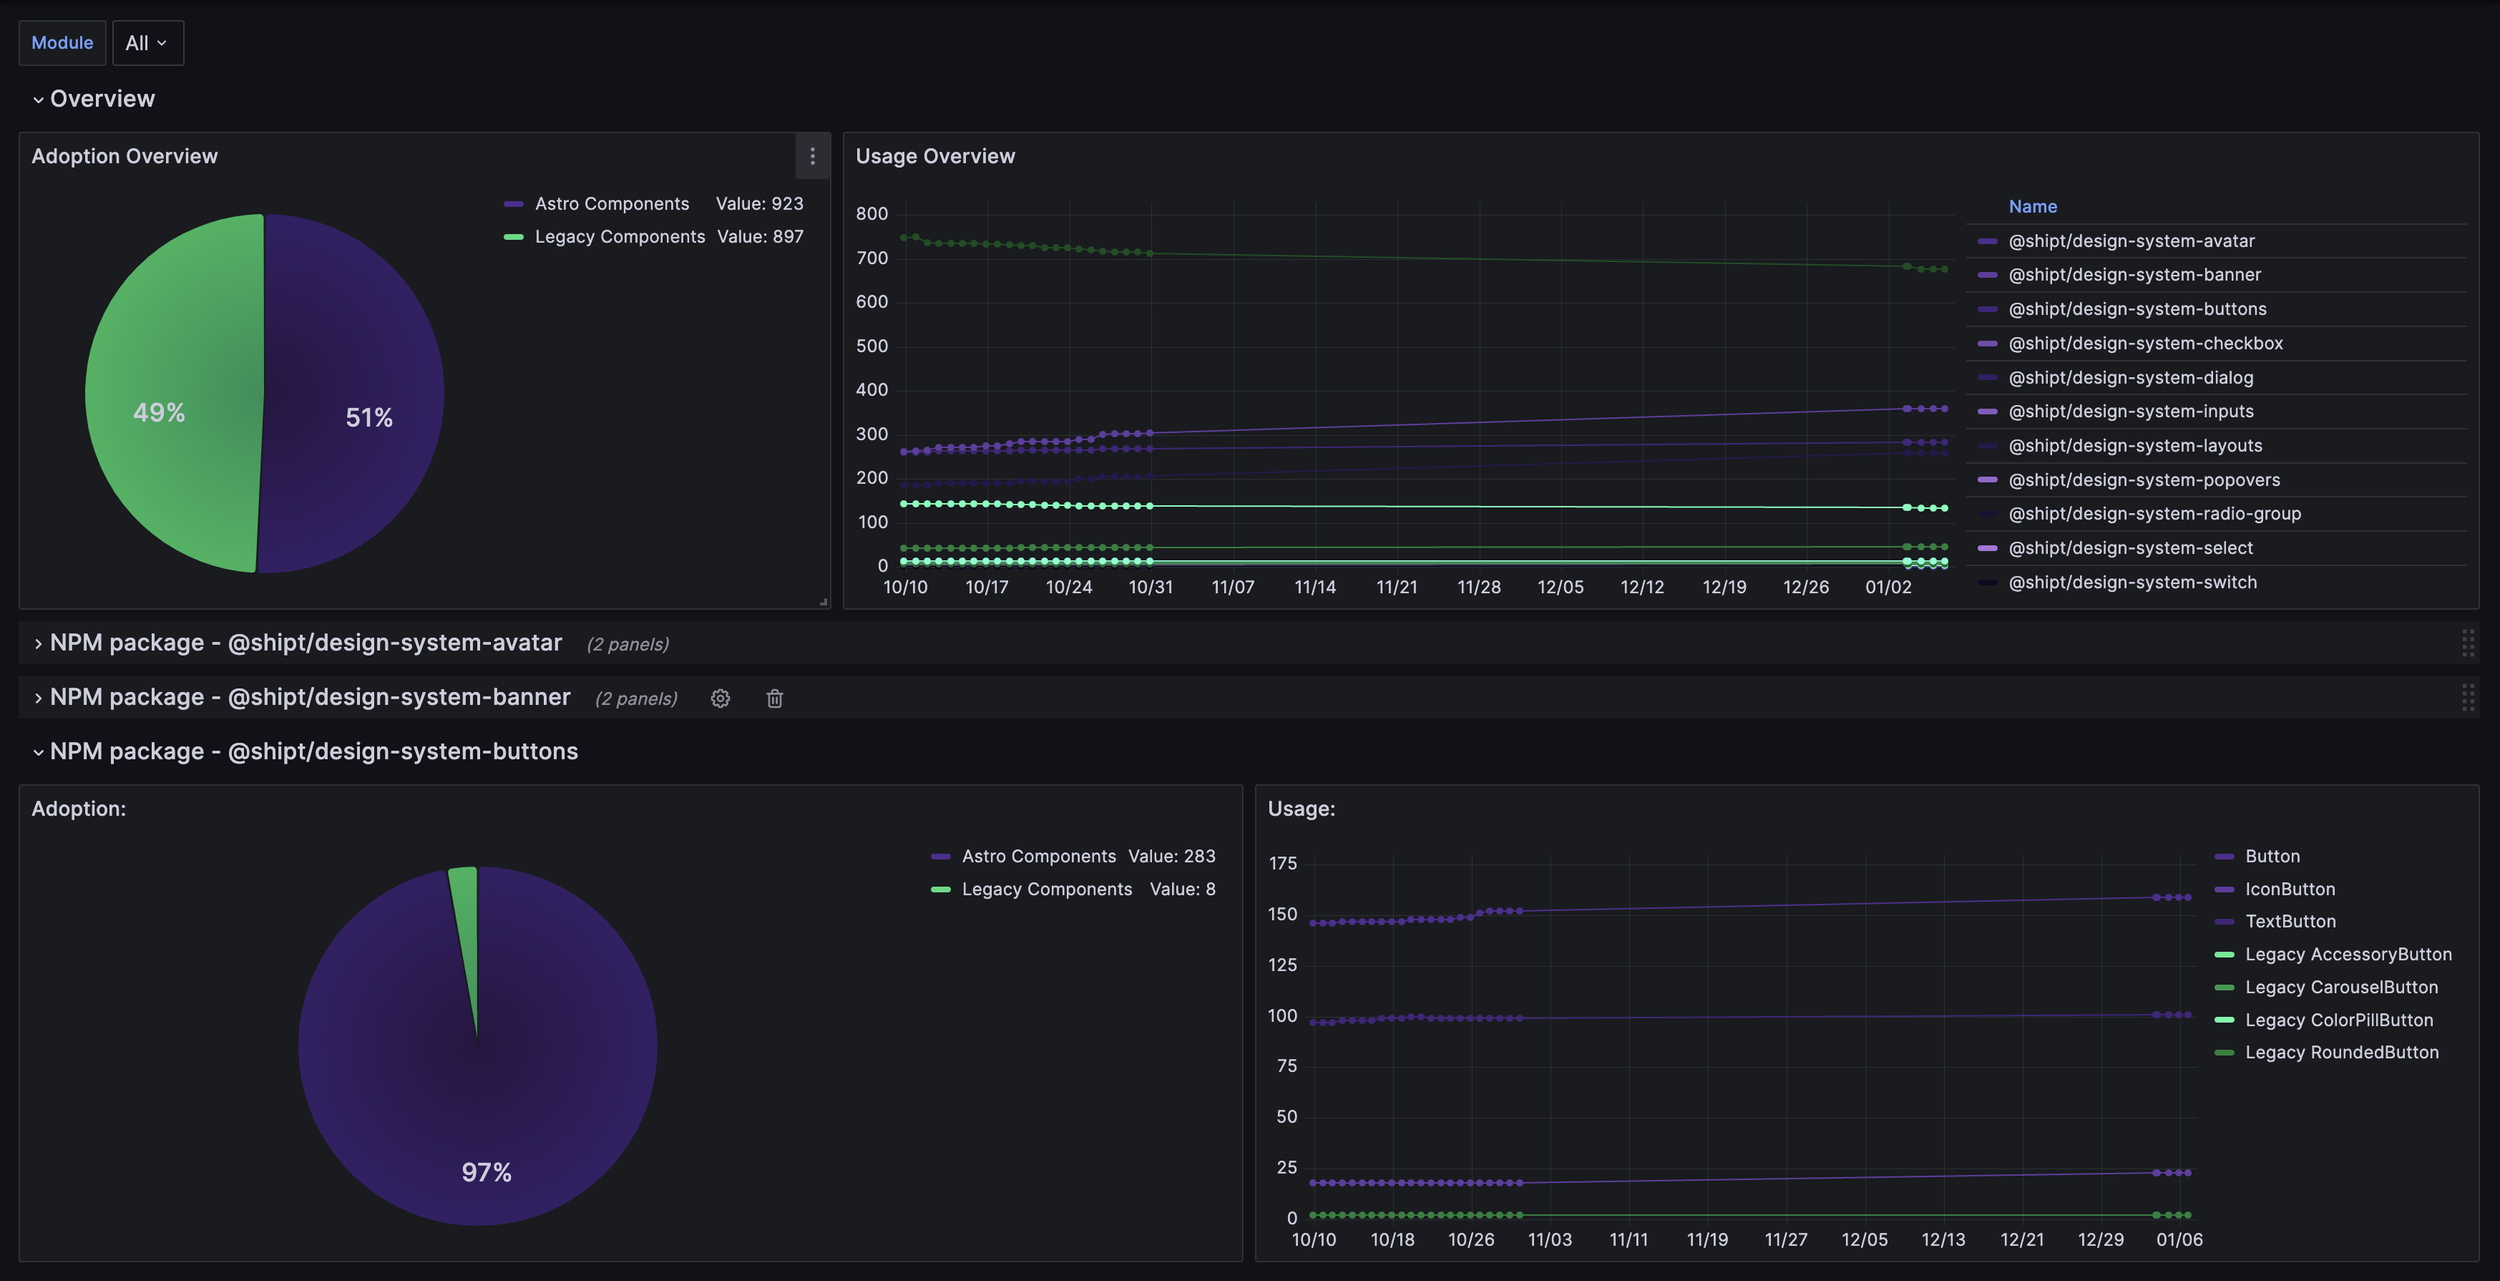This screenshot has width=2500, height=1281.
Task: Toggle IconButton series in Usage legend
Action: click(2289, 889)
